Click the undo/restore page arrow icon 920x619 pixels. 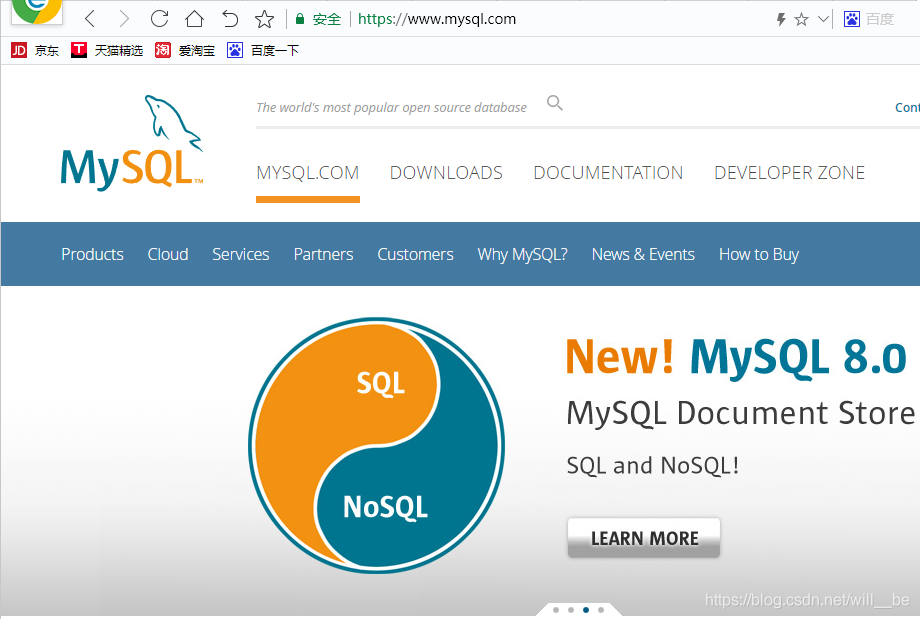coord(229,19)
